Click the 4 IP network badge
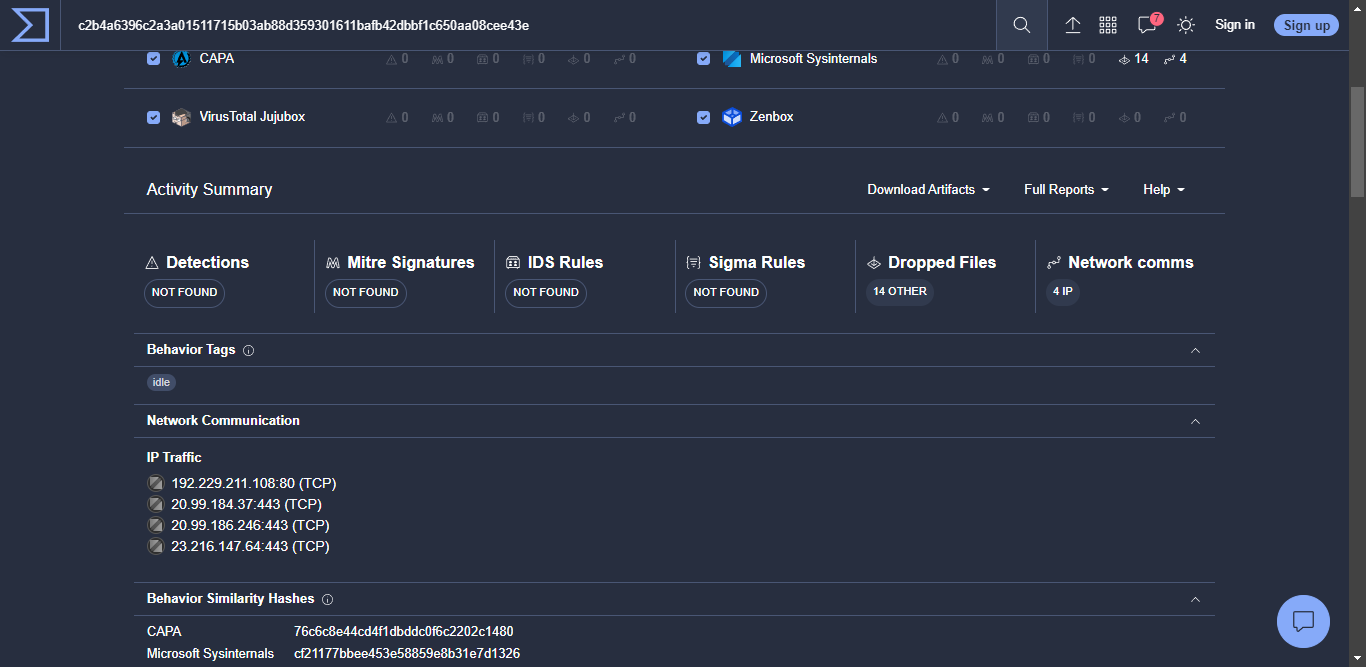This screenshot has height=667, width=1366. 1062,292
